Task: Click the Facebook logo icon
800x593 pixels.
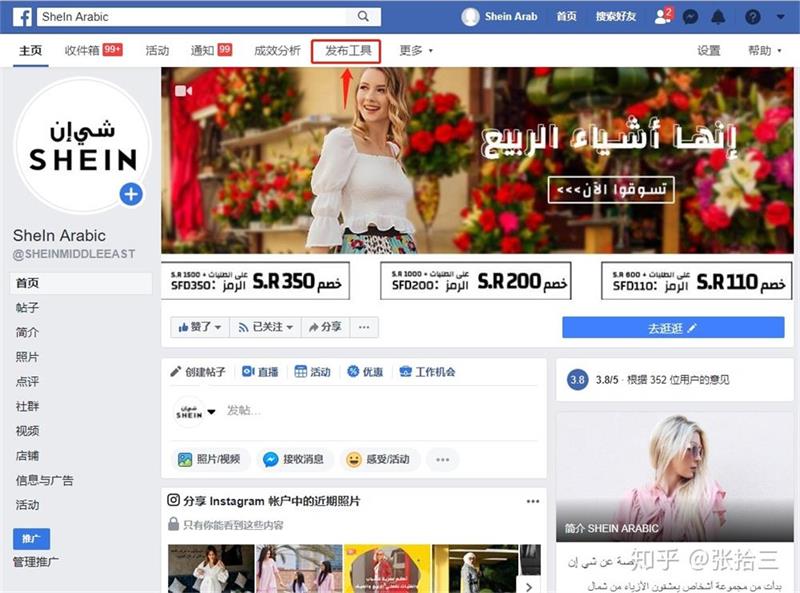Action: click(22, 17)
